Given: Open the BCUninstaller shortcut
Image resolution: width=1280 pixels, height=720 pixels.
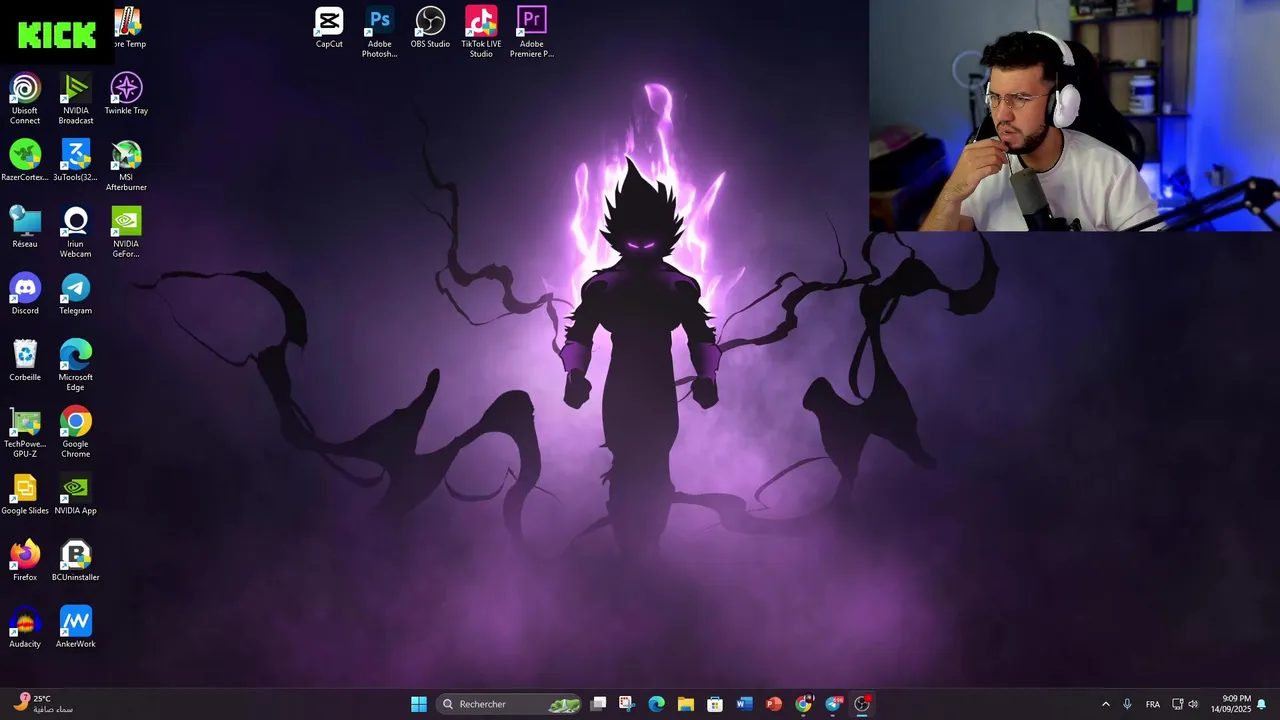Looking at the screenshot, I should 76,560.
